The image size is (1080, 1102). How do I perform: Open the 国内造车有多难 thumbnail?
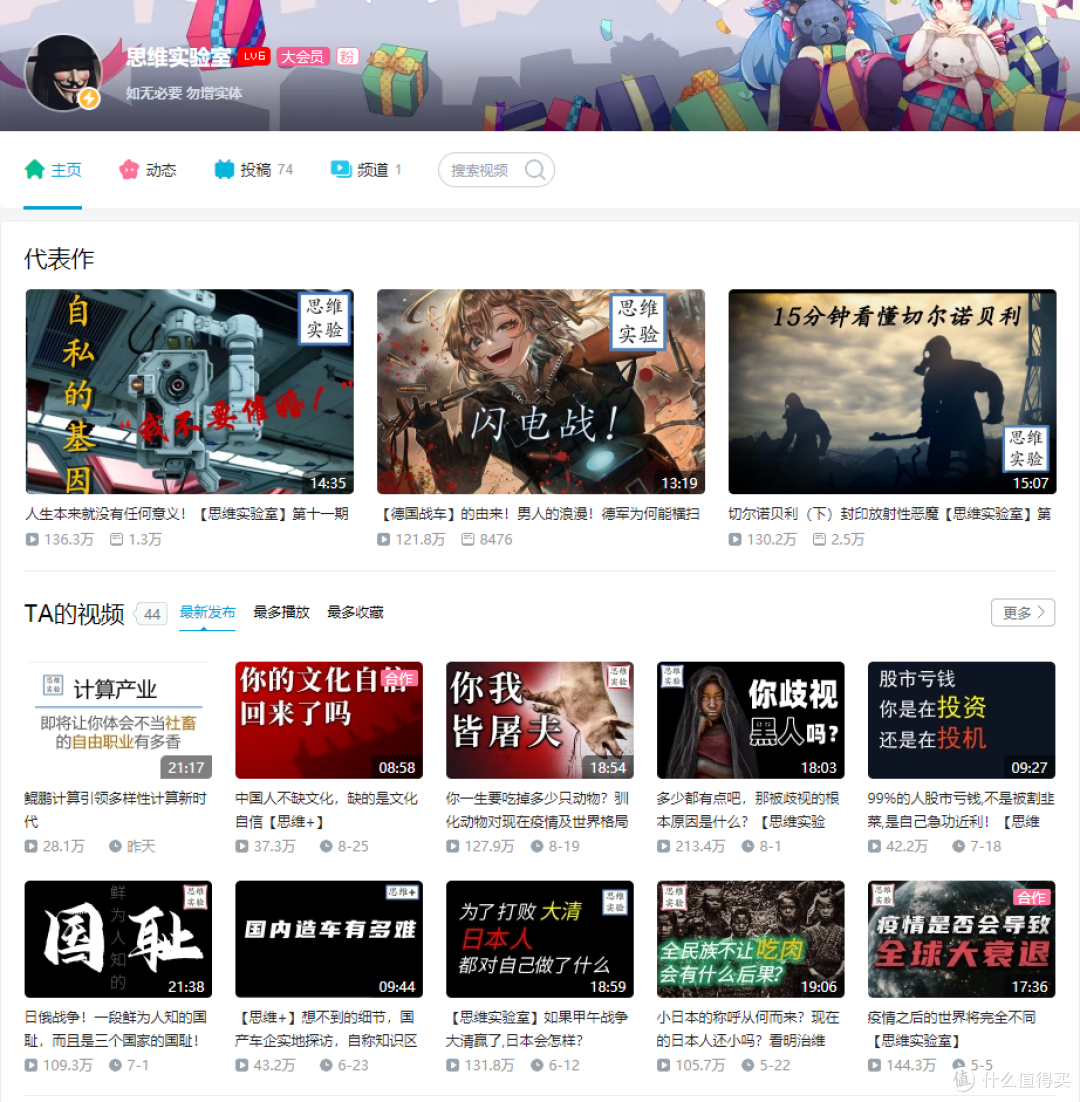[329, 939]
